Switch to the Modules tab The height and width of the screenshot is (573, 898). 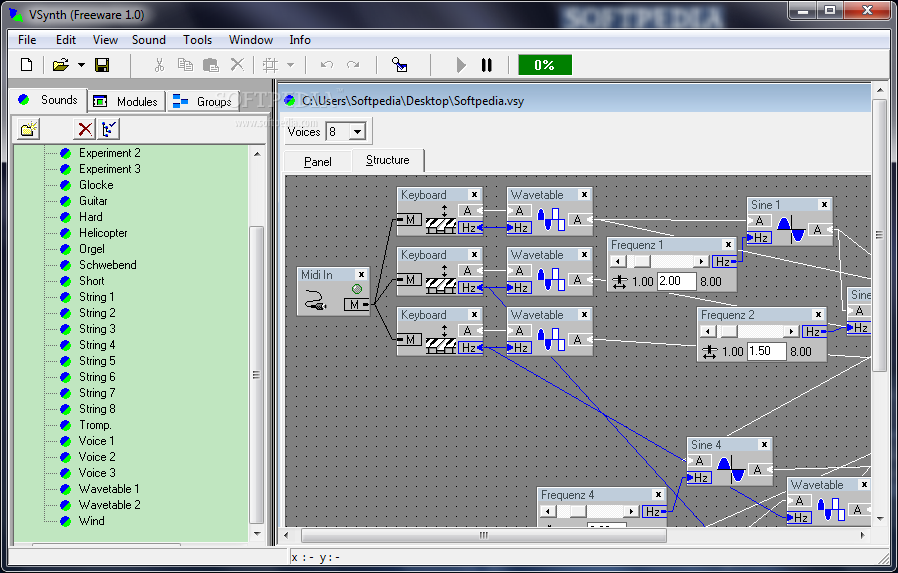126,101
